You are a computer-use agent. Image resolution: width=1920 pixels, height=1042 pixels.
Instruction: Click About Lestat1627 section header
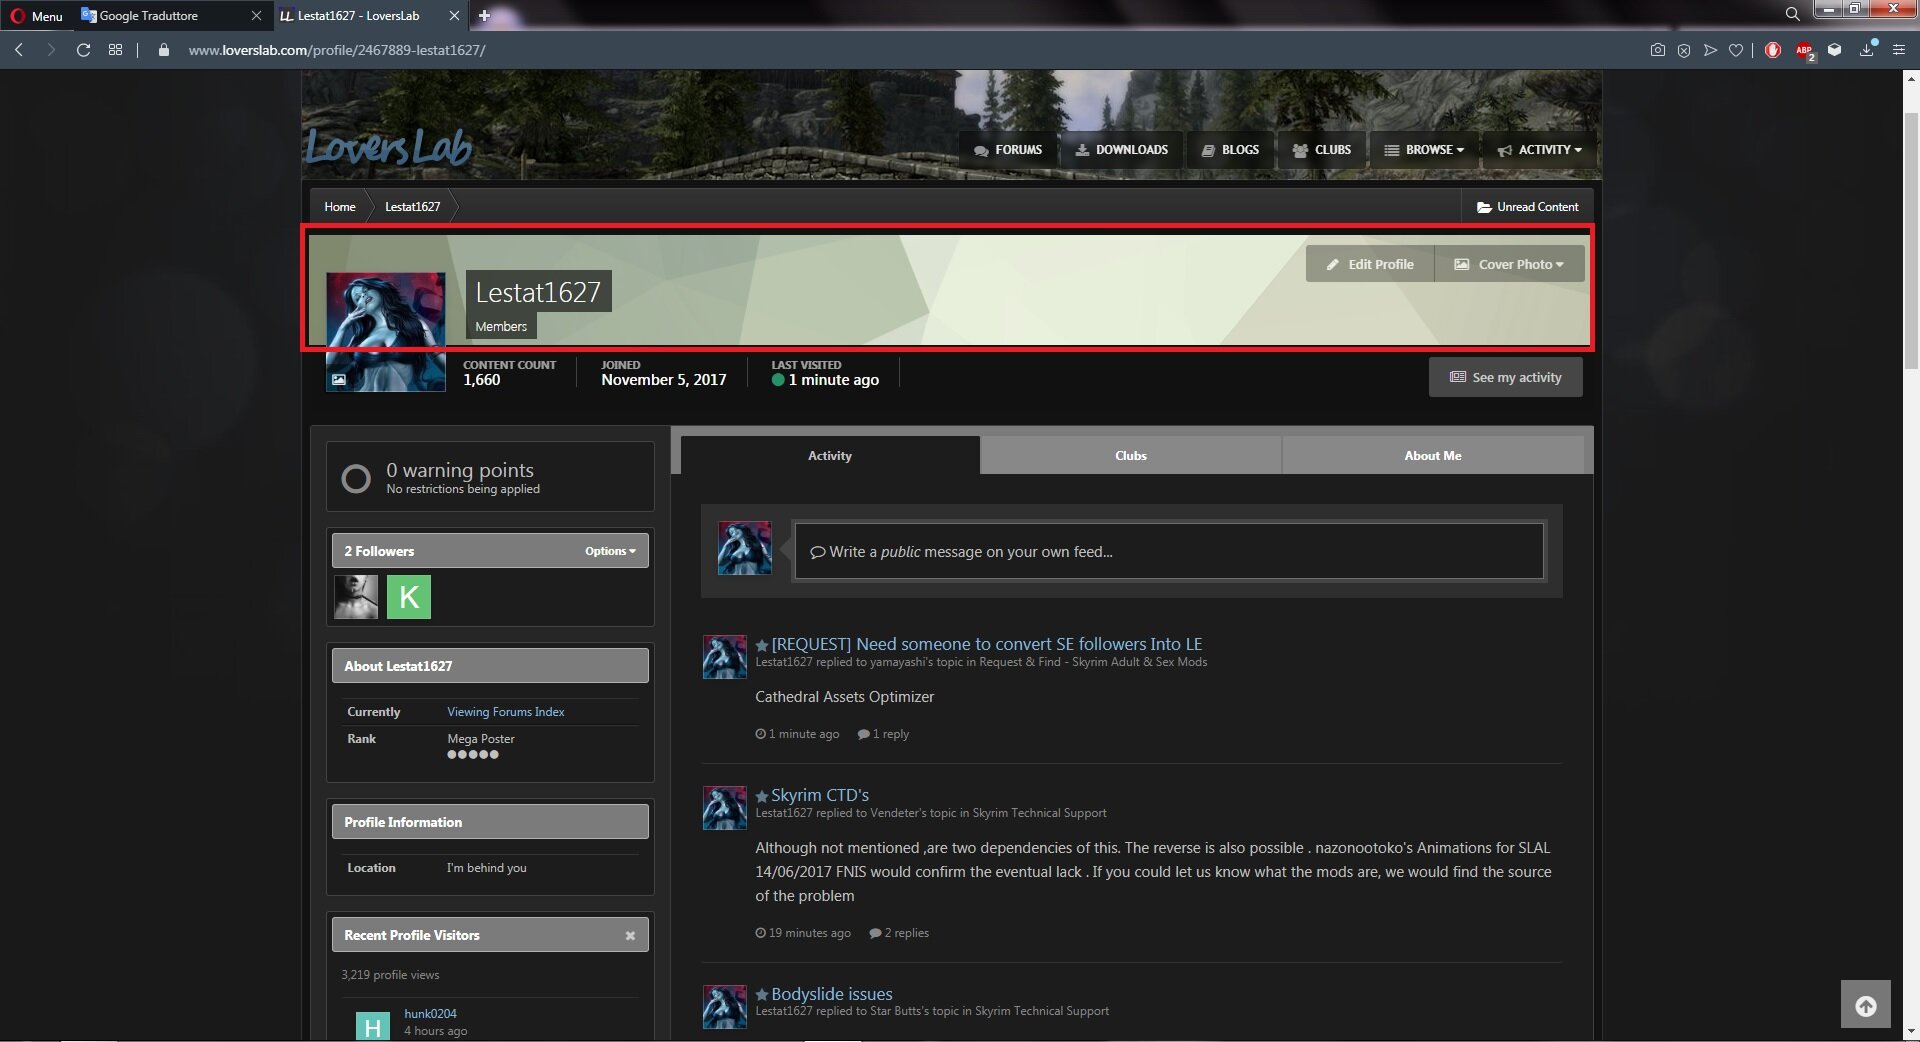490,666
